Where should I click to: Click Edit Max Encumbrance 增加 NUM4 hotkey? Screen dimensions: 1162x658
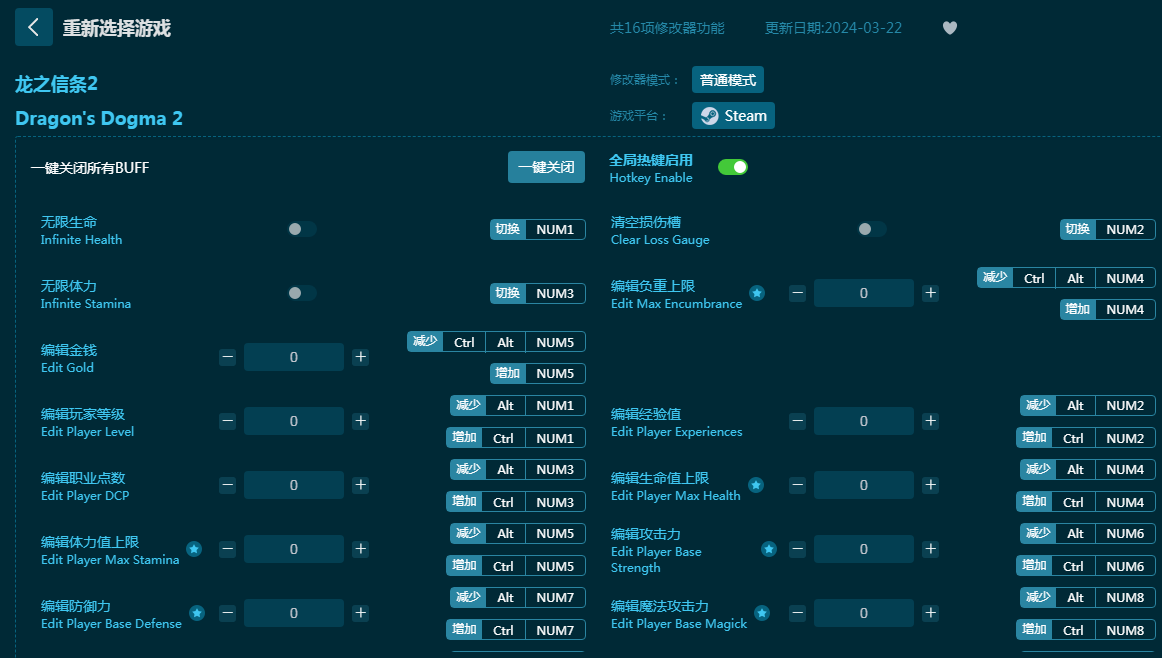[x=1108, y=310]
